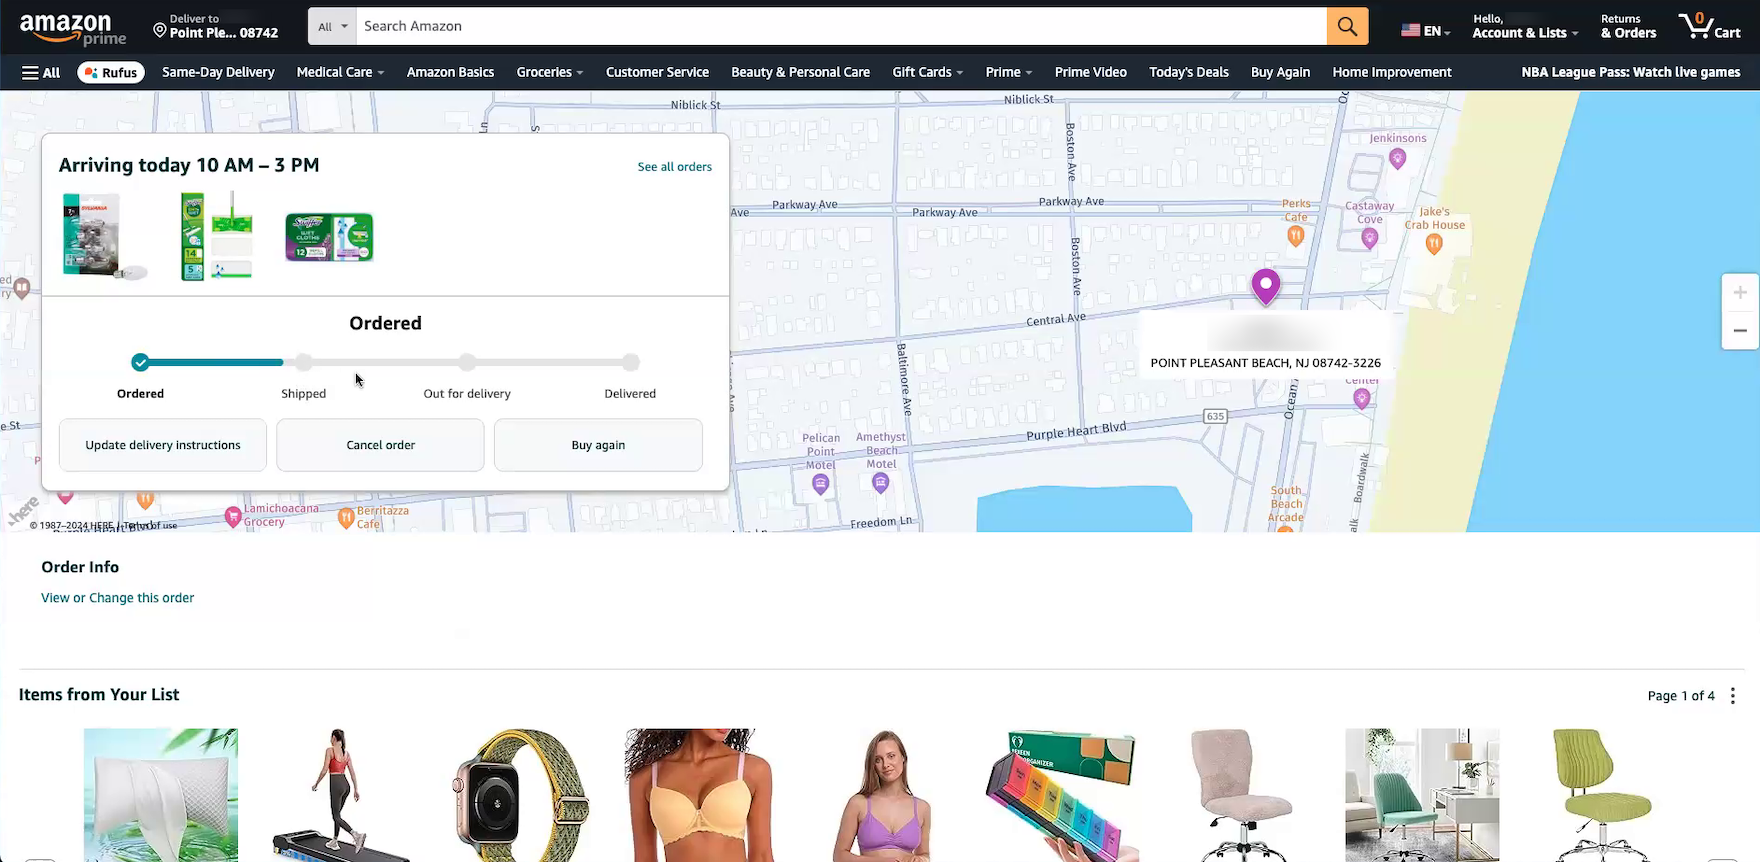Click the walking treadmill list item
Viewport: 1760px width, 862px height.
pos(341,795)
